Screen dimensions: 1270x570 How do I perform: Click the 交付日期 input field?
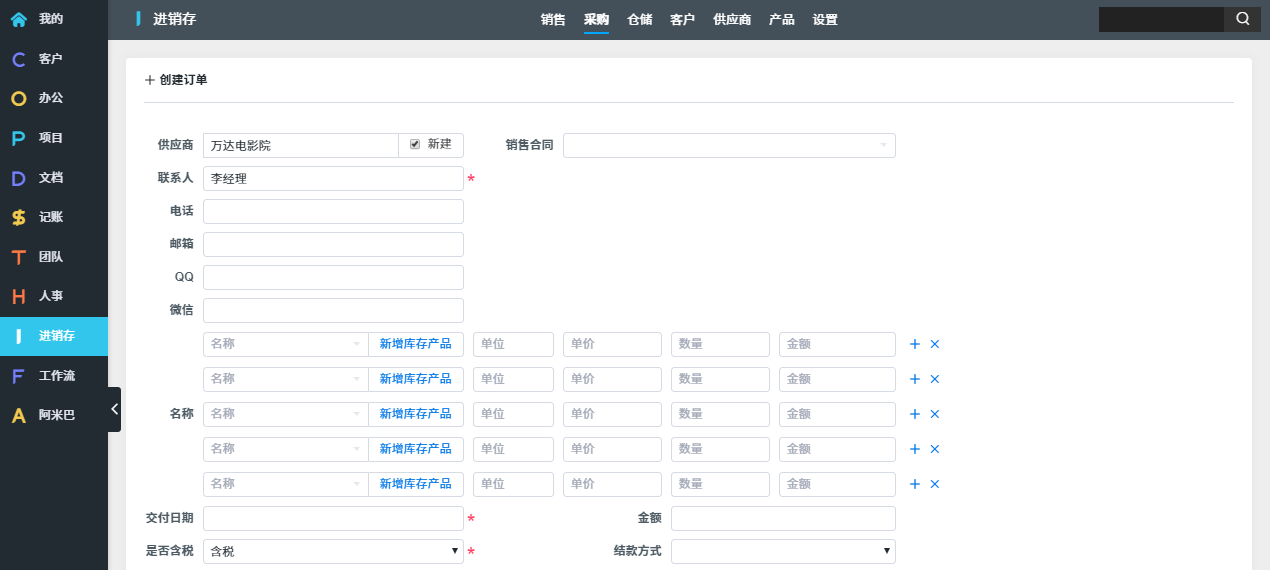pos(333,518)
